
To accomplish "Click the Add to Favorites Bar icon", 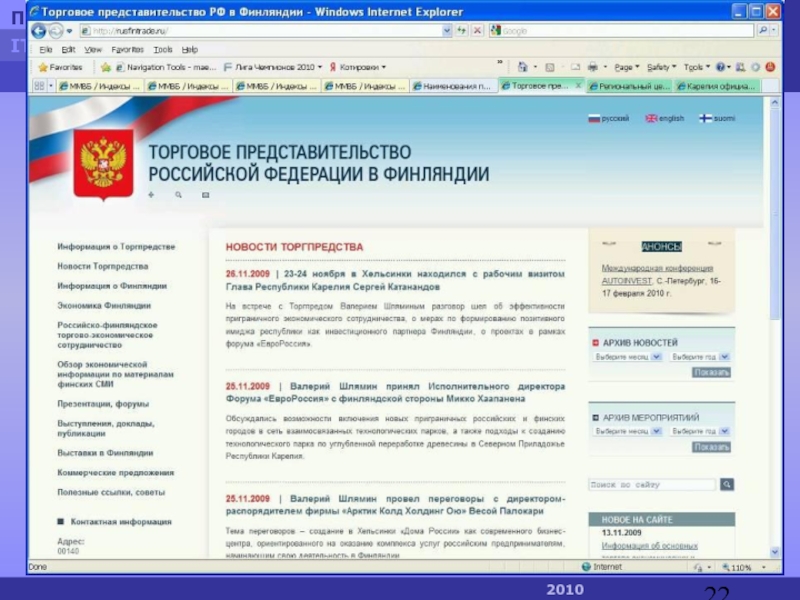I will pos(106,67).
